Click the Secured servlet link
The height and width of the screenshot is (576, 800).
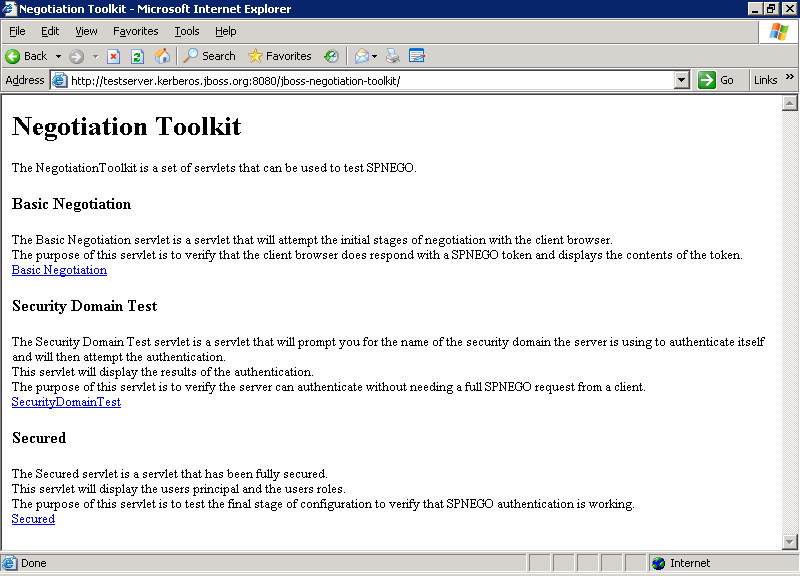click(33, 519)
